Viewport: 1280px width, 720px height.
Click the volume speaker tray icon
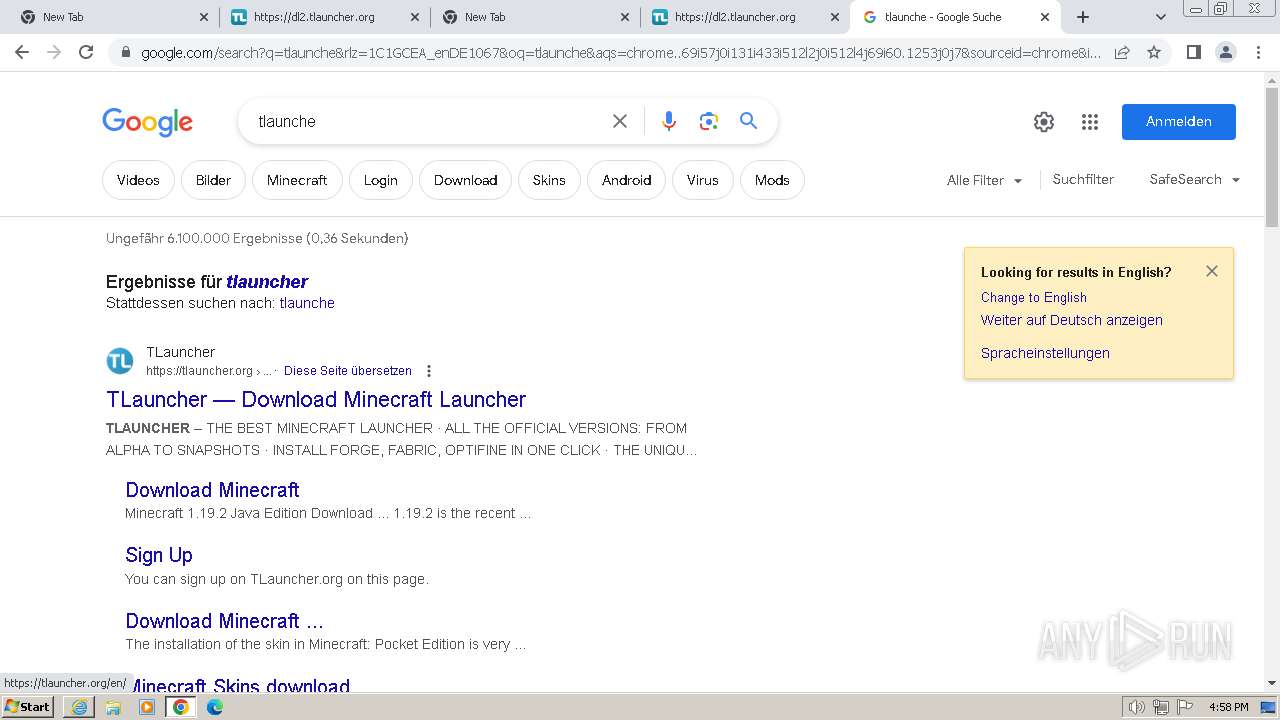point(1137,707)
